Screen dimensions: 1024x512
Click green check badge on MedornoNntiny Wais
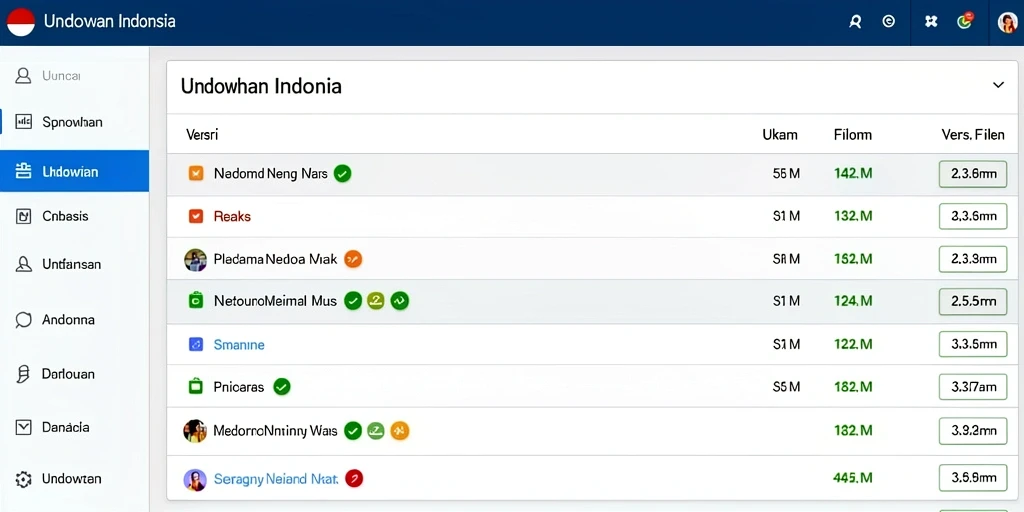pyautogui.click(x=353, y=430)
